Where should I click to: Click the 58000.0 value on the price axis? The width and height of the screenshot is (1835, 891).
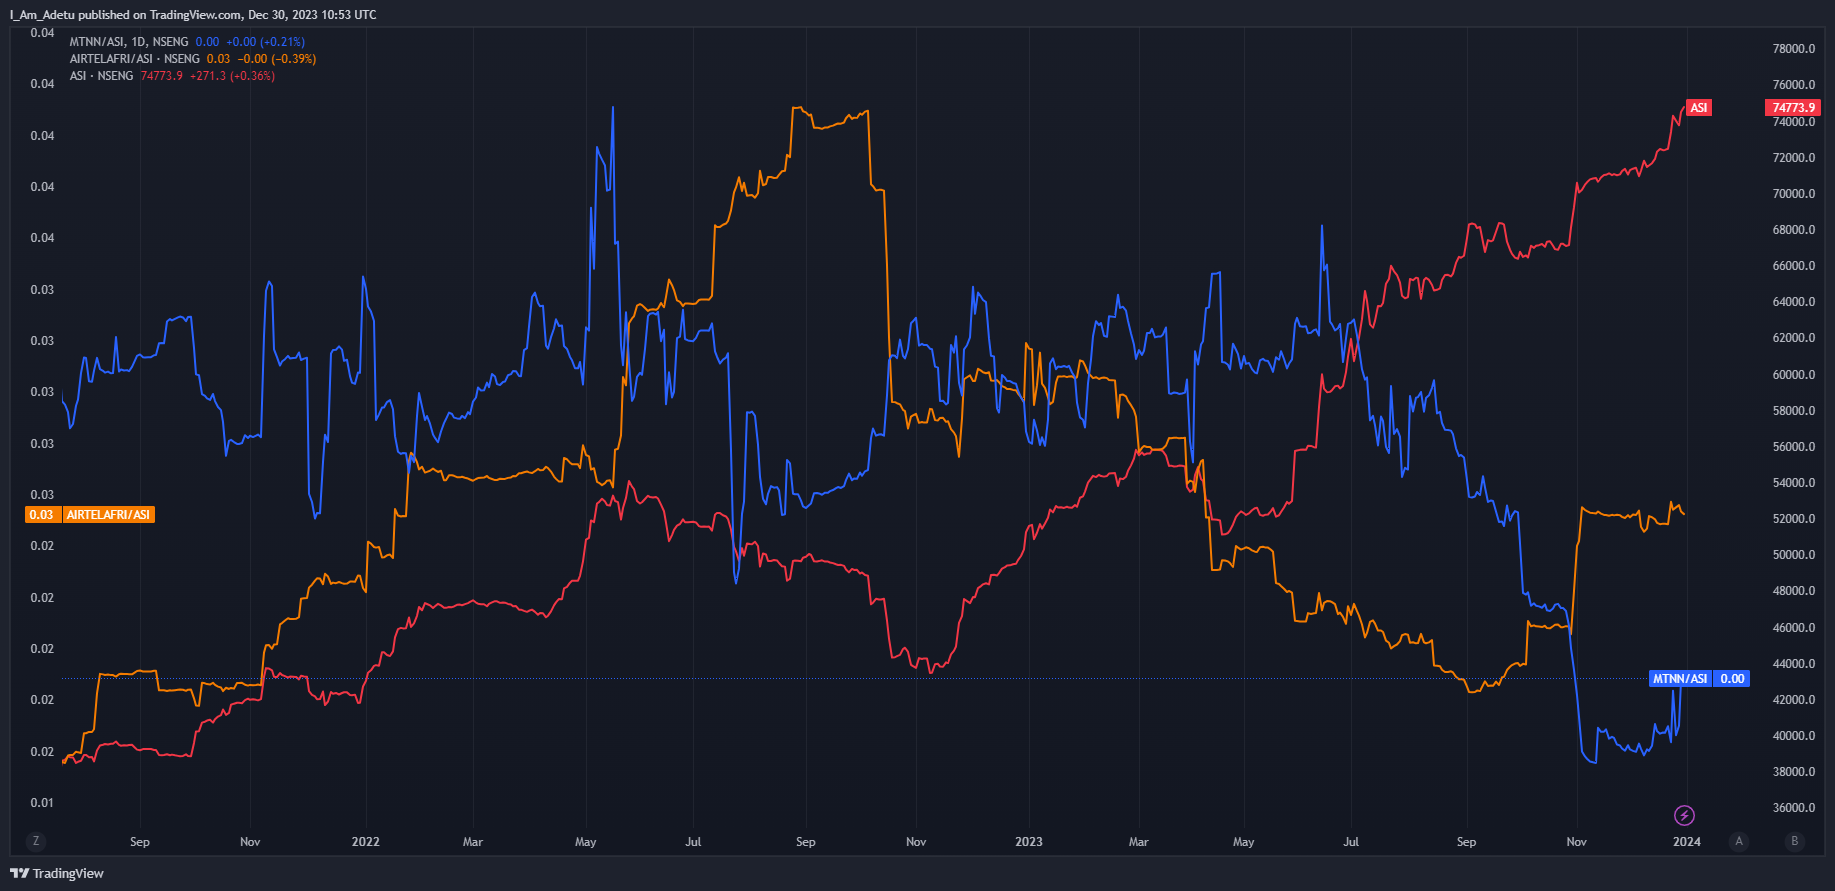pyautogui.click(x=1794, y=411)
